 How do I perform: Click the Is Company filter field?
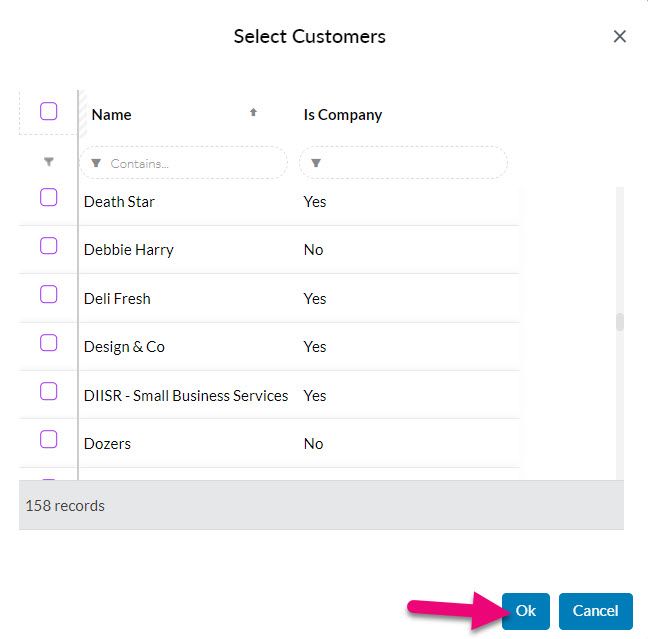(x=410, y=163)
